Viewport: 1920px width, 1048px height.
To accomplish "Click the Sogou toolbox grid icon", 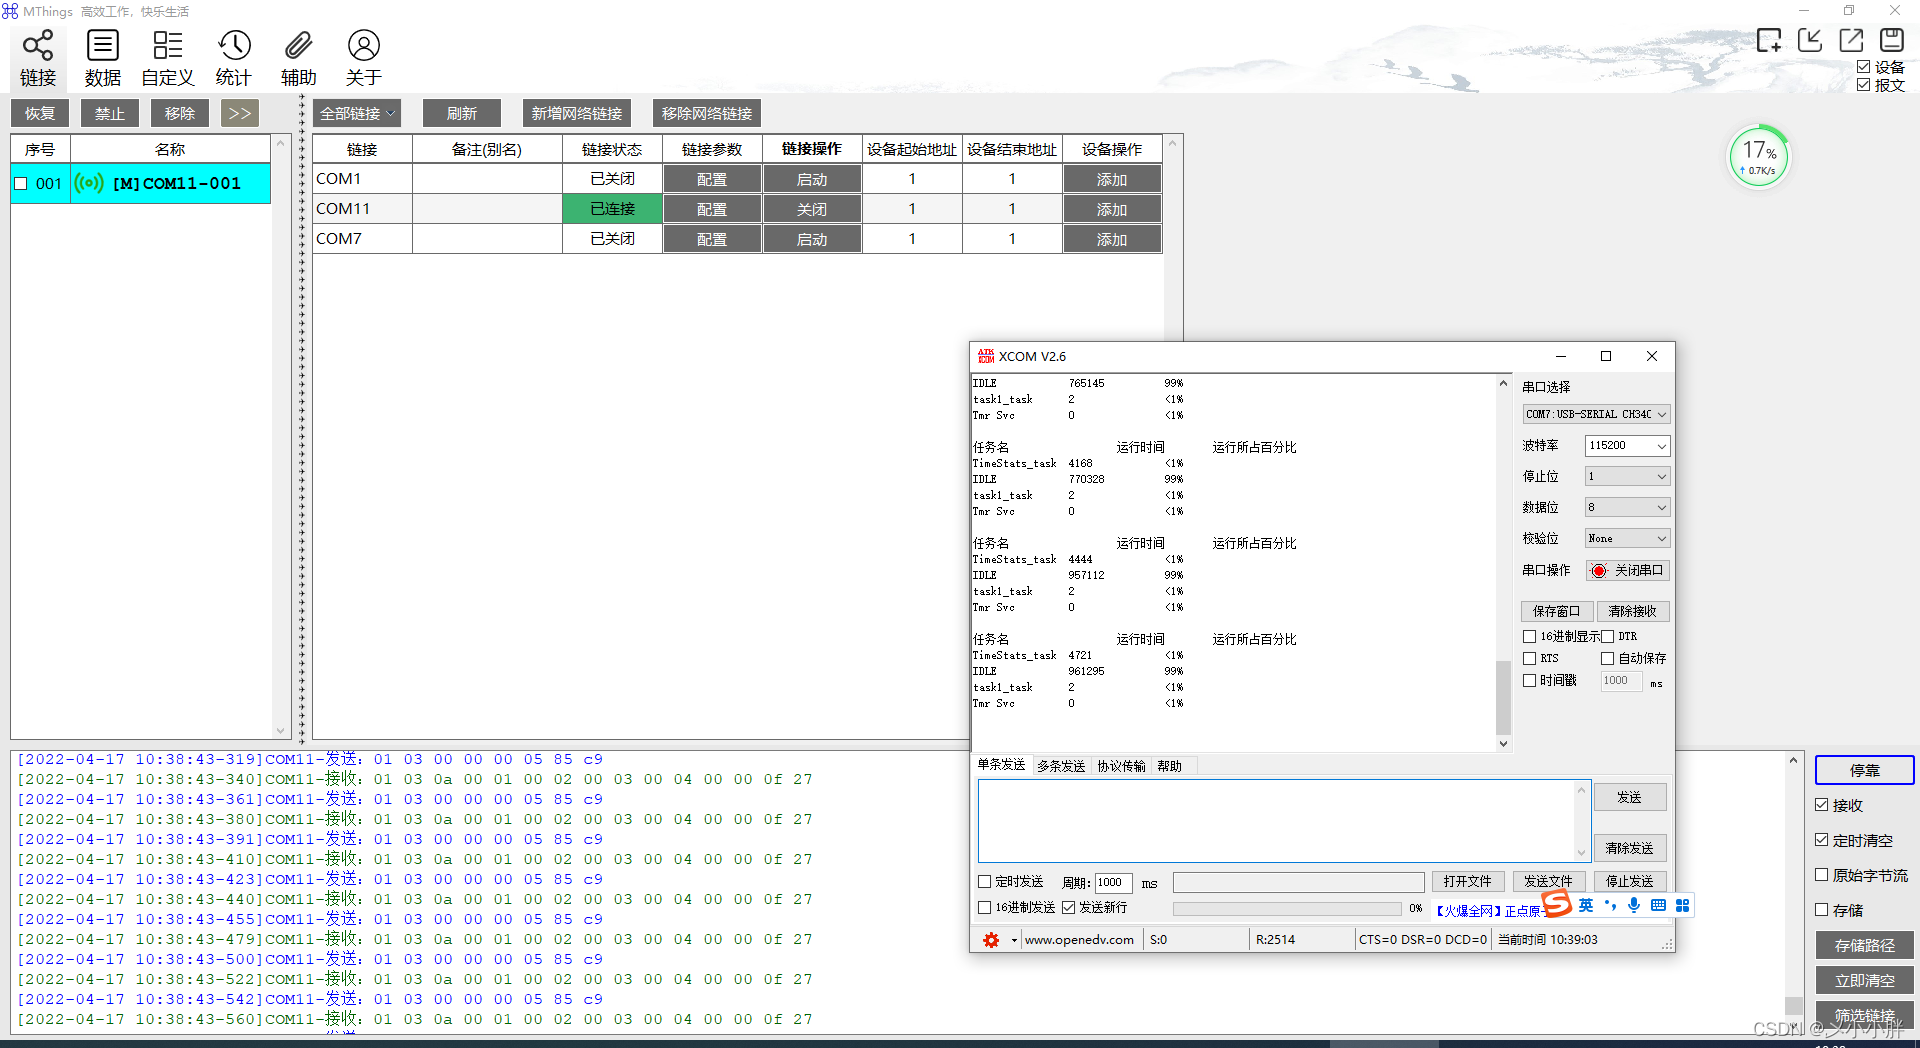I will tap(1682, 905).
